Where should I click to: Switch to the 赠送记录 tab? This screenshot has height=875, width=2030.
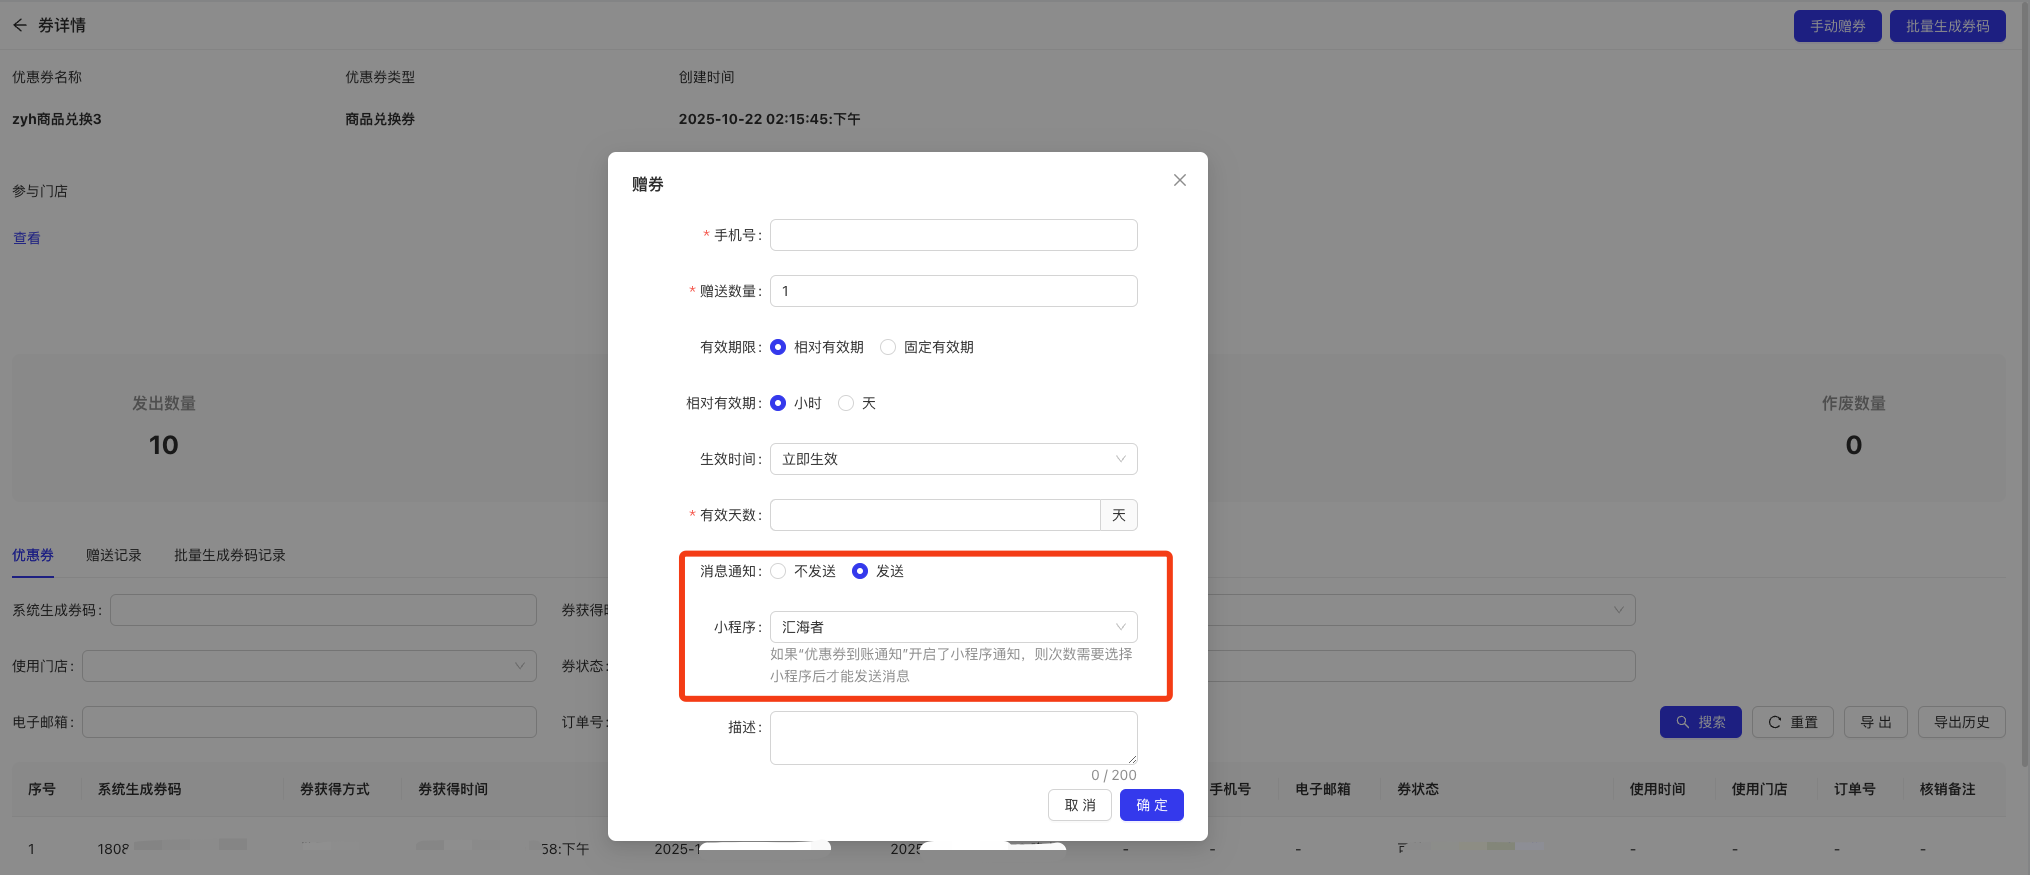pos(114,555)
